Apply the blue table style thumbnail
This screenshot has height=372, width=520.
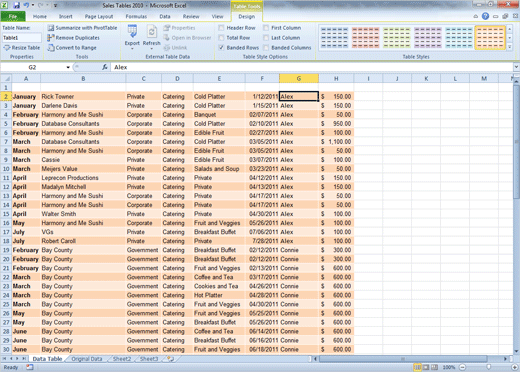click(x=334, y=38)
